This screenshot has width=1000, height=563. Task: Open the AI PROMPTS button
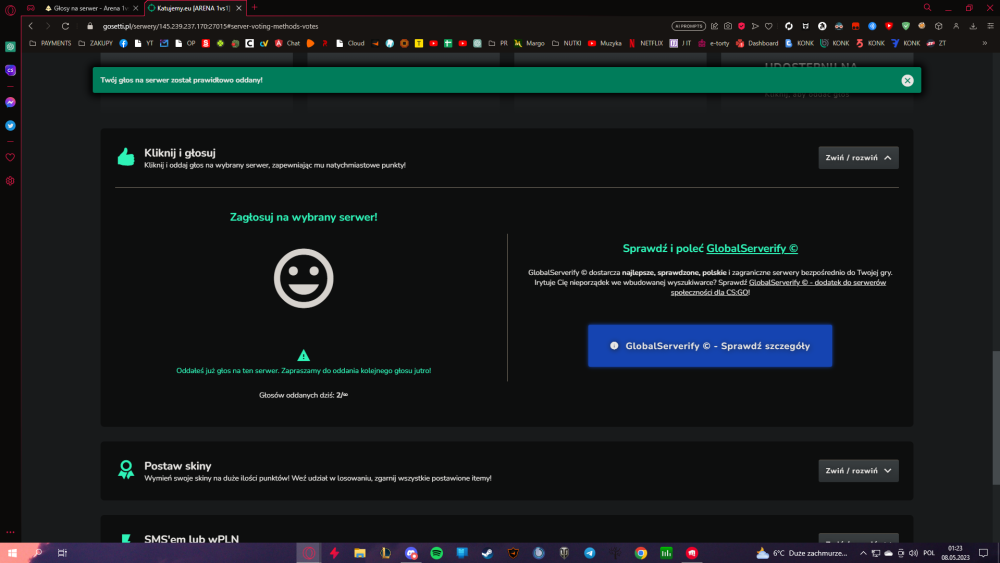pyautogui.click(x=688, y=26)
